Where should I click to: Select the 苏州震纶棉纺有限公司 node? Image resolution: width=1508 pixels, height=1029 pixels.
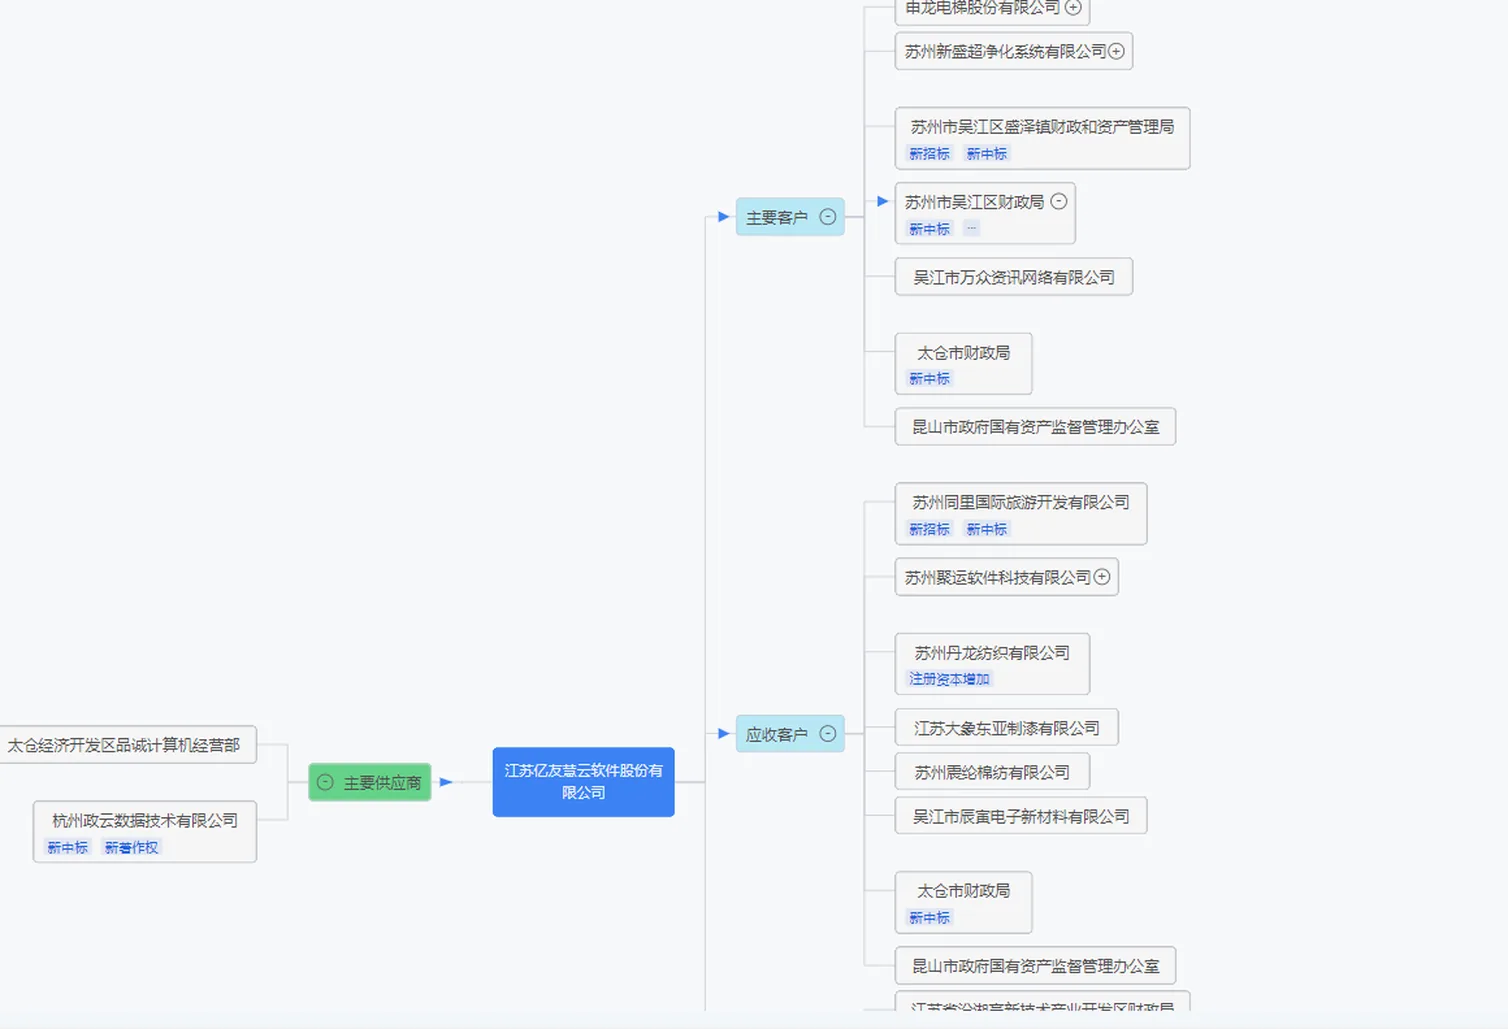click(x=992, y=772)
